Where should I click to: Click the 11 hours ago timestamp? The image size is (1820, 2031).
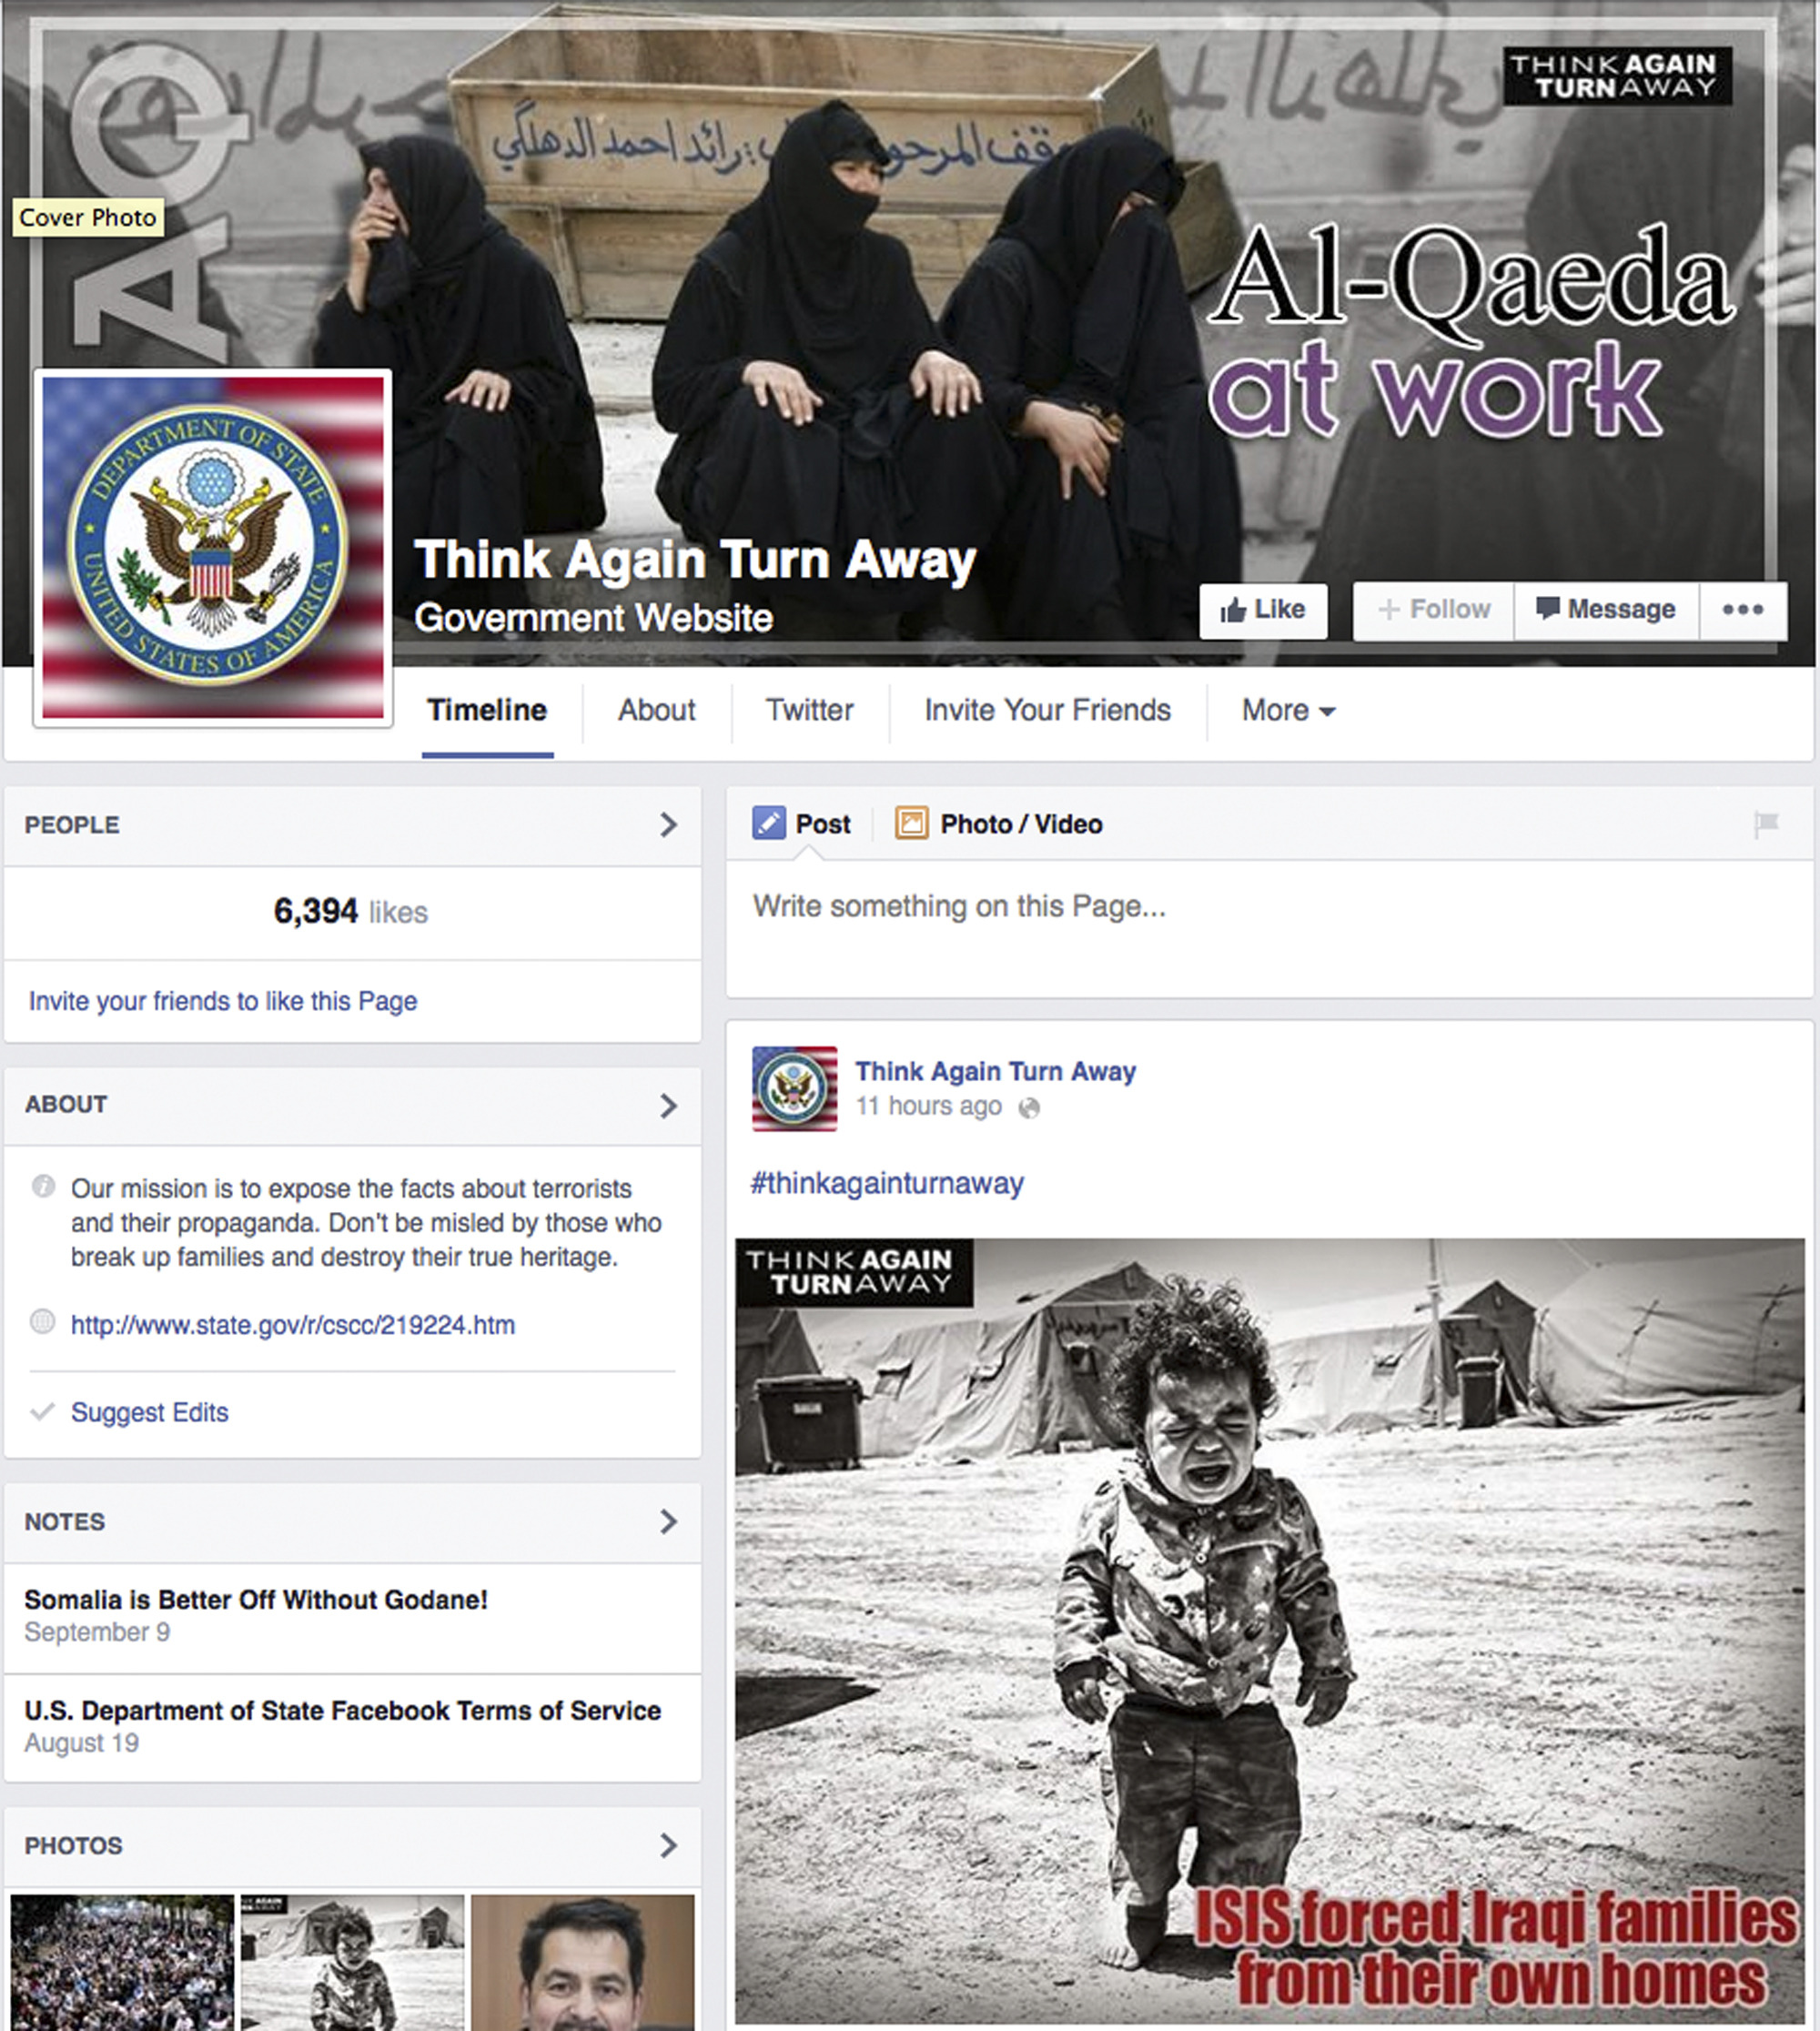928,1106
